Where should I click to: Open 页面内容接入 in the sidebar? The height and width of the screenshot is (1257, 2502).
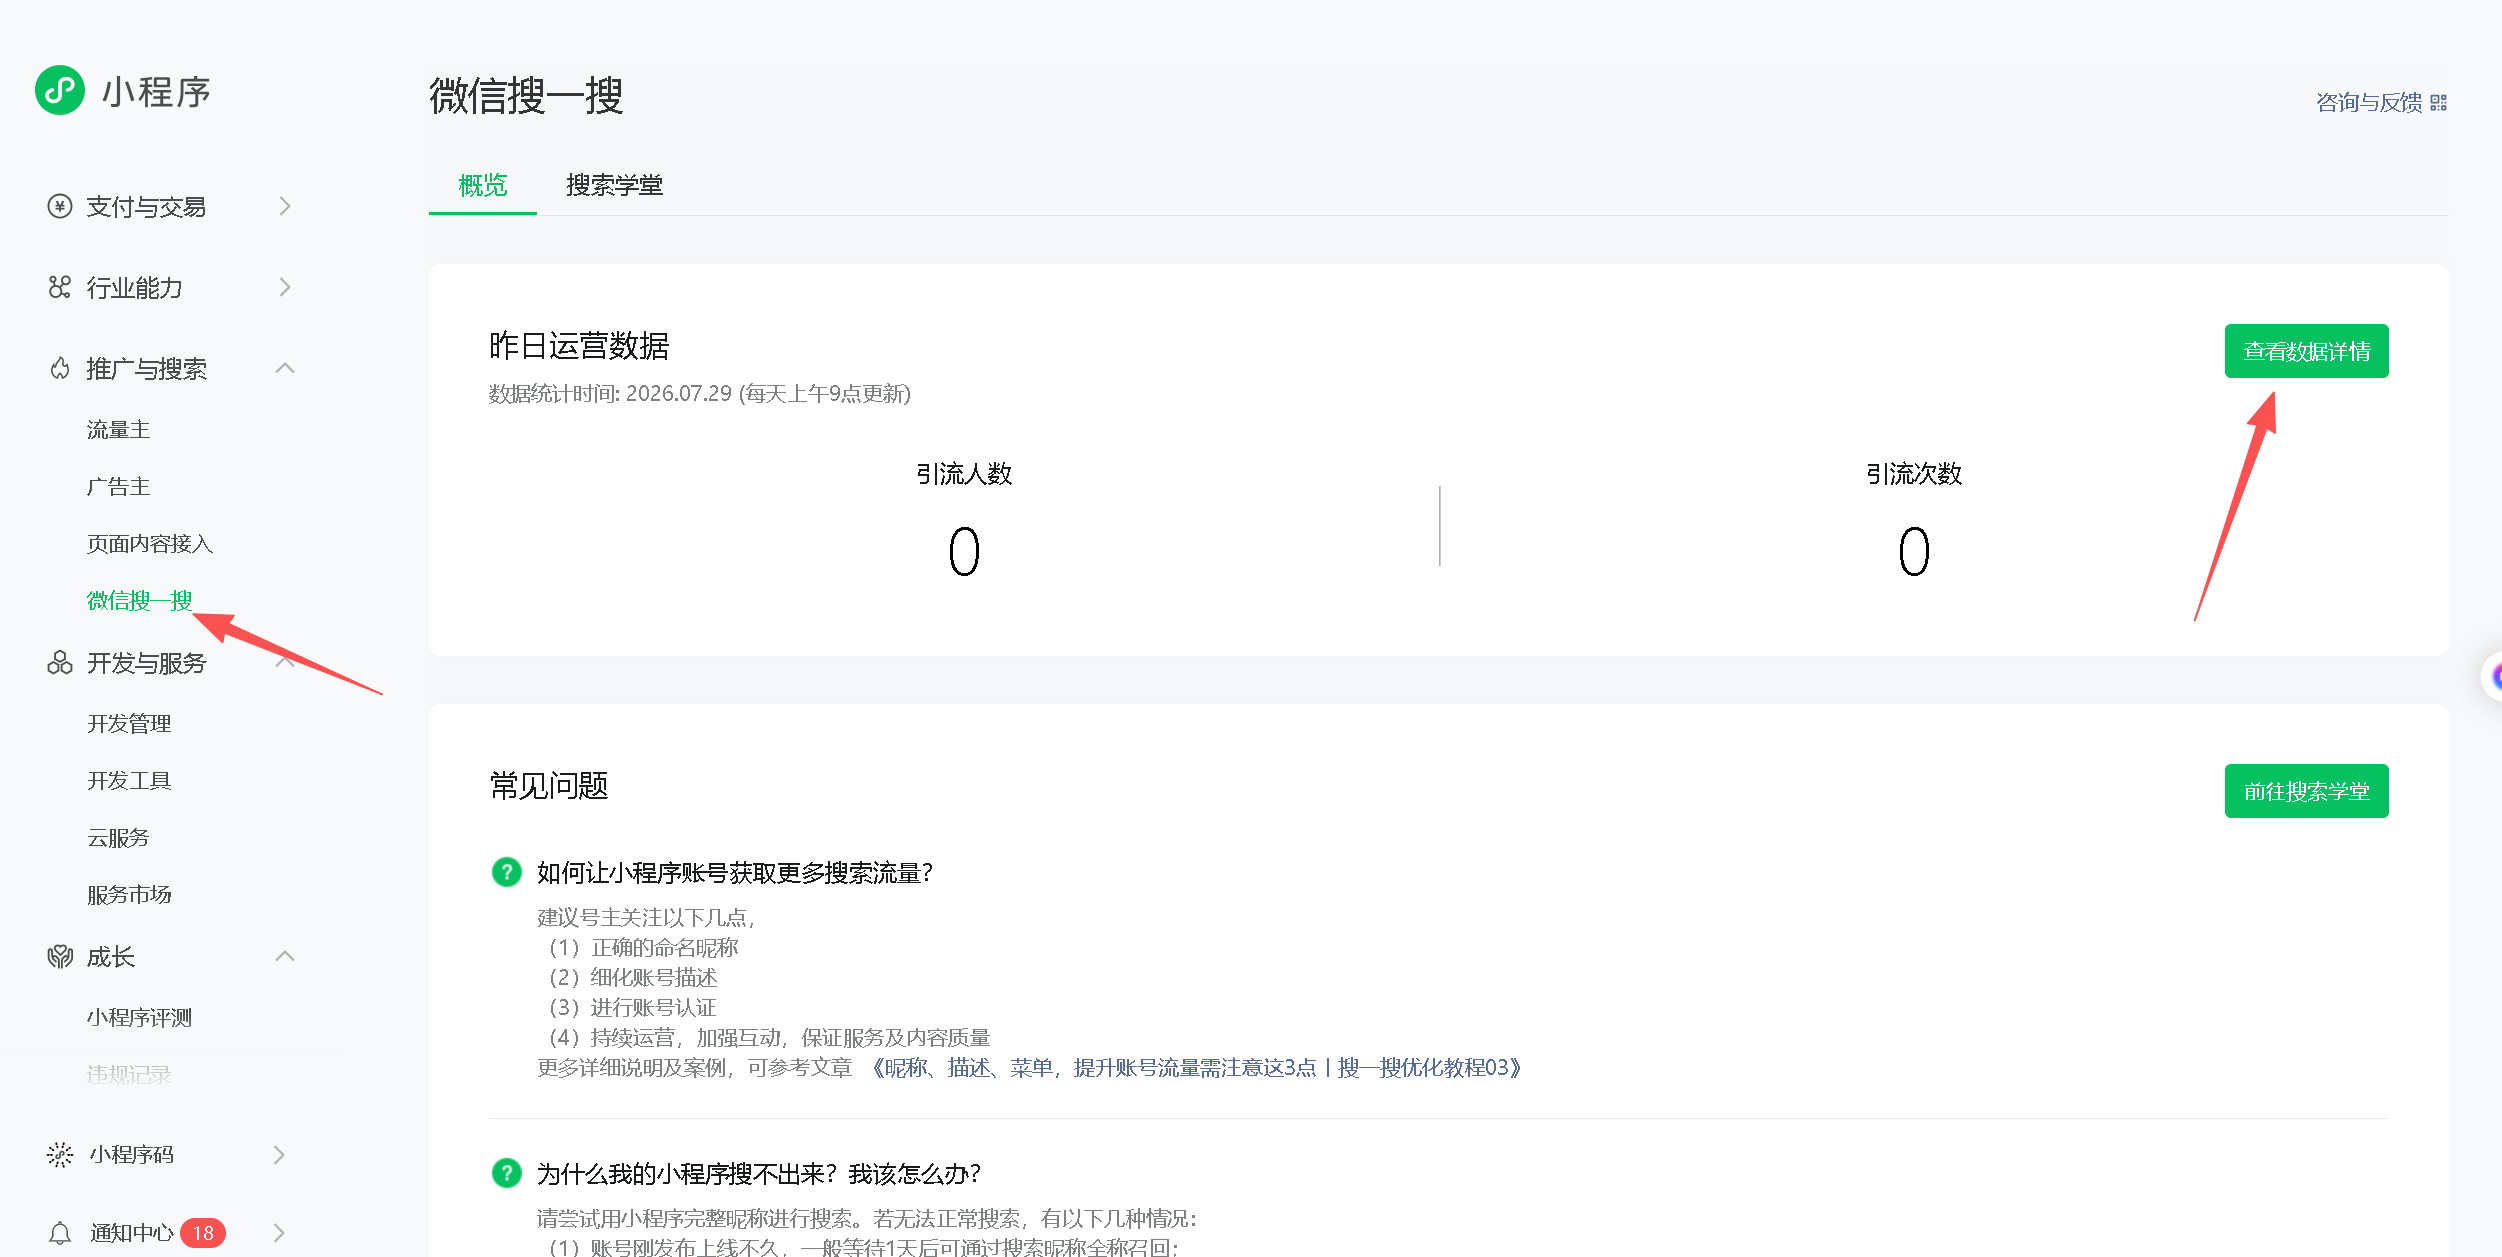(150, 543)
